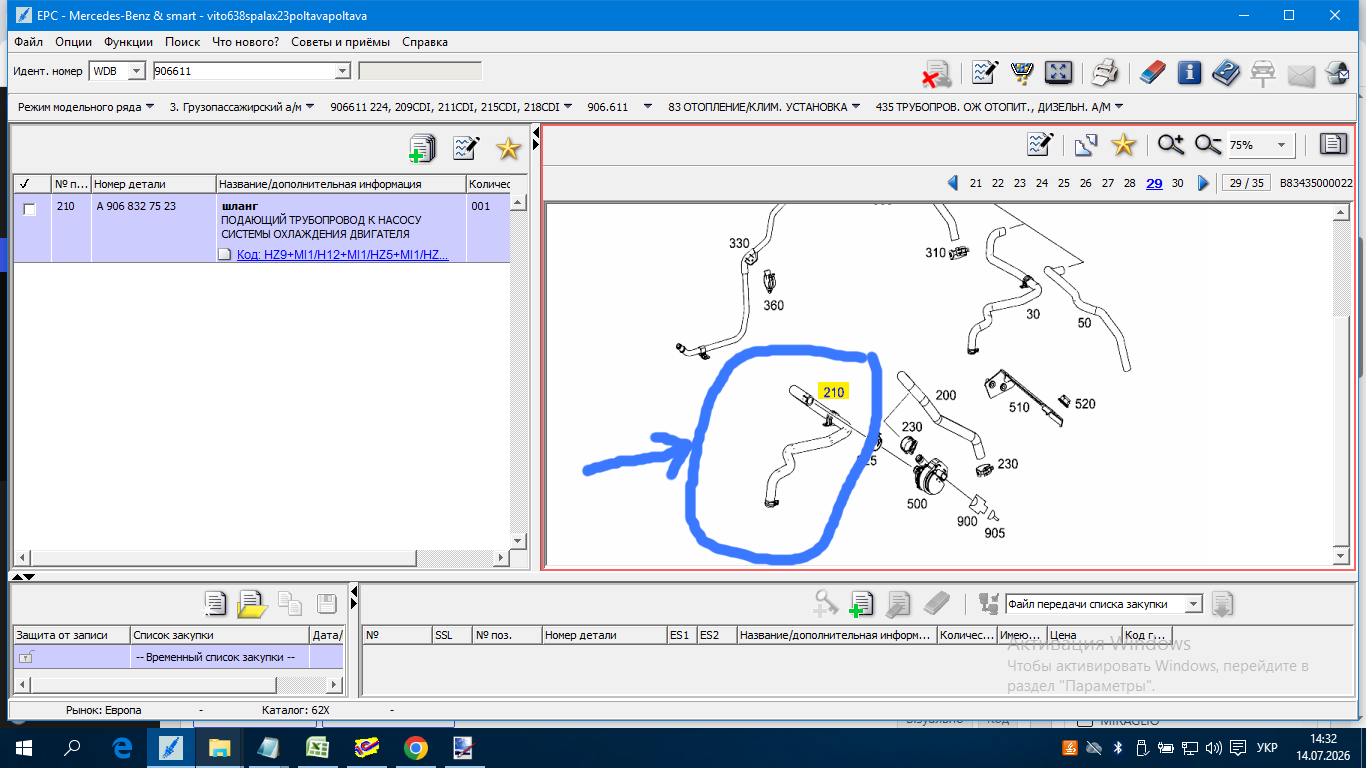Screen dimensions: 1366x768
Task: Click part callout 330 in the diagram
Action: [739, 244]
